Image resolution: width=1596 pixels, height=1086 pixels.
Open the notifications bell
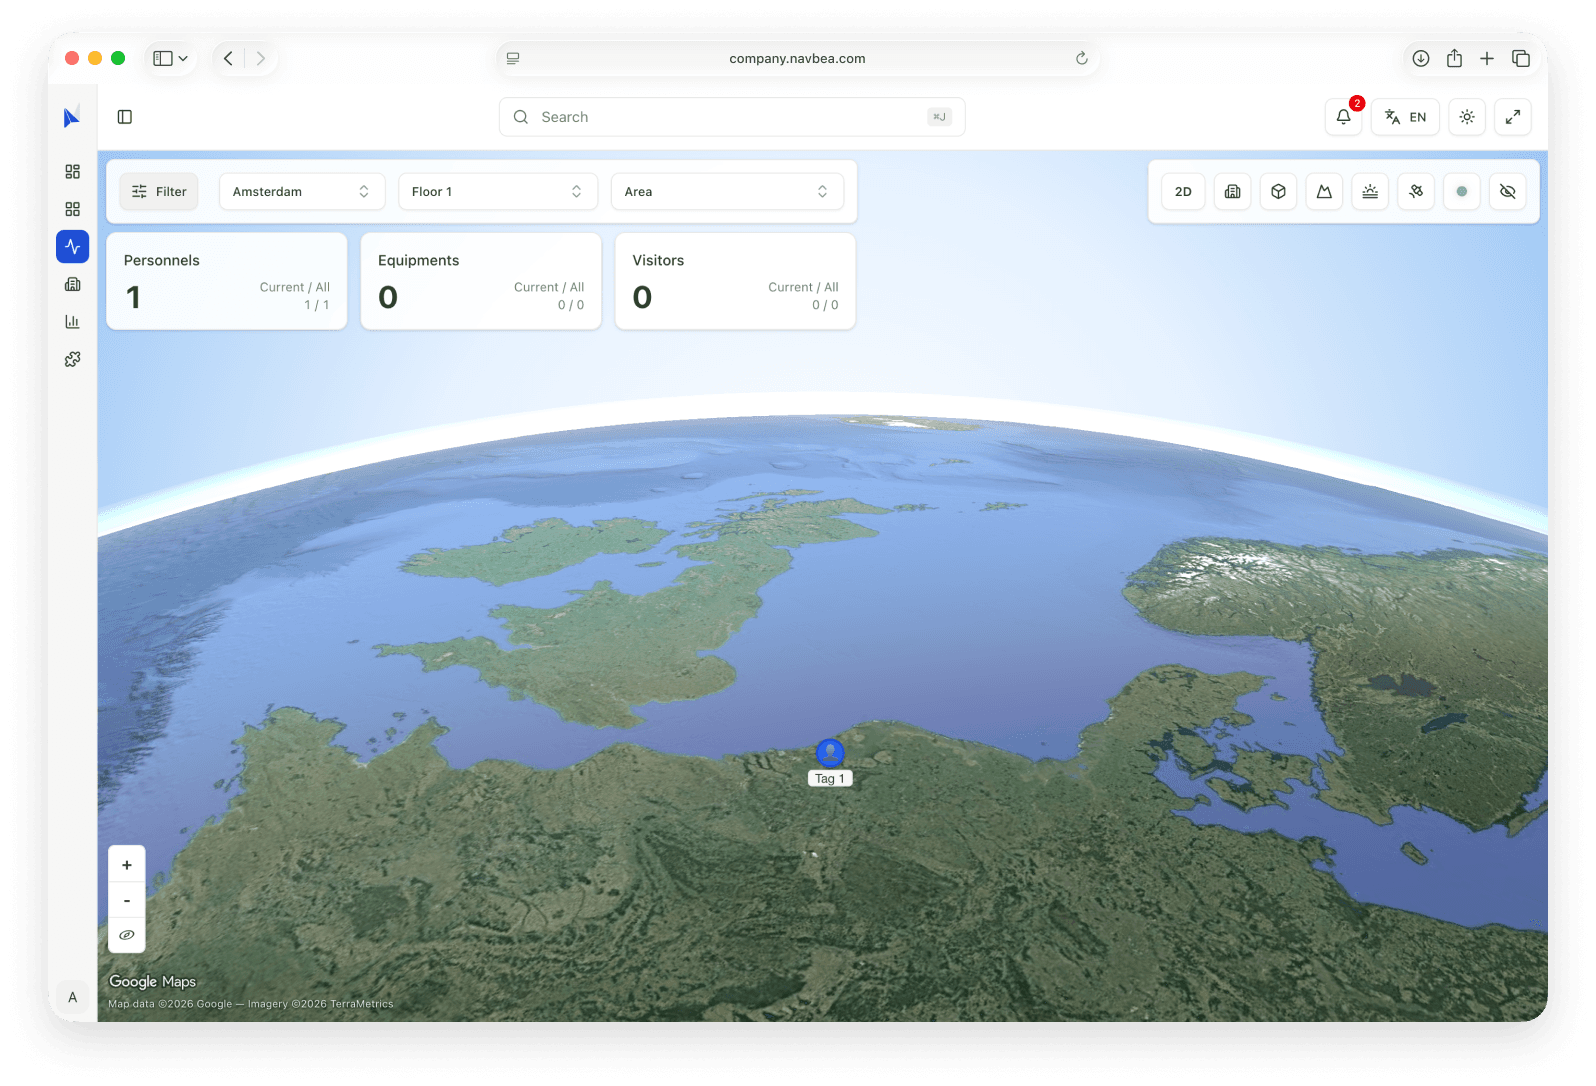click(1343, 117)
